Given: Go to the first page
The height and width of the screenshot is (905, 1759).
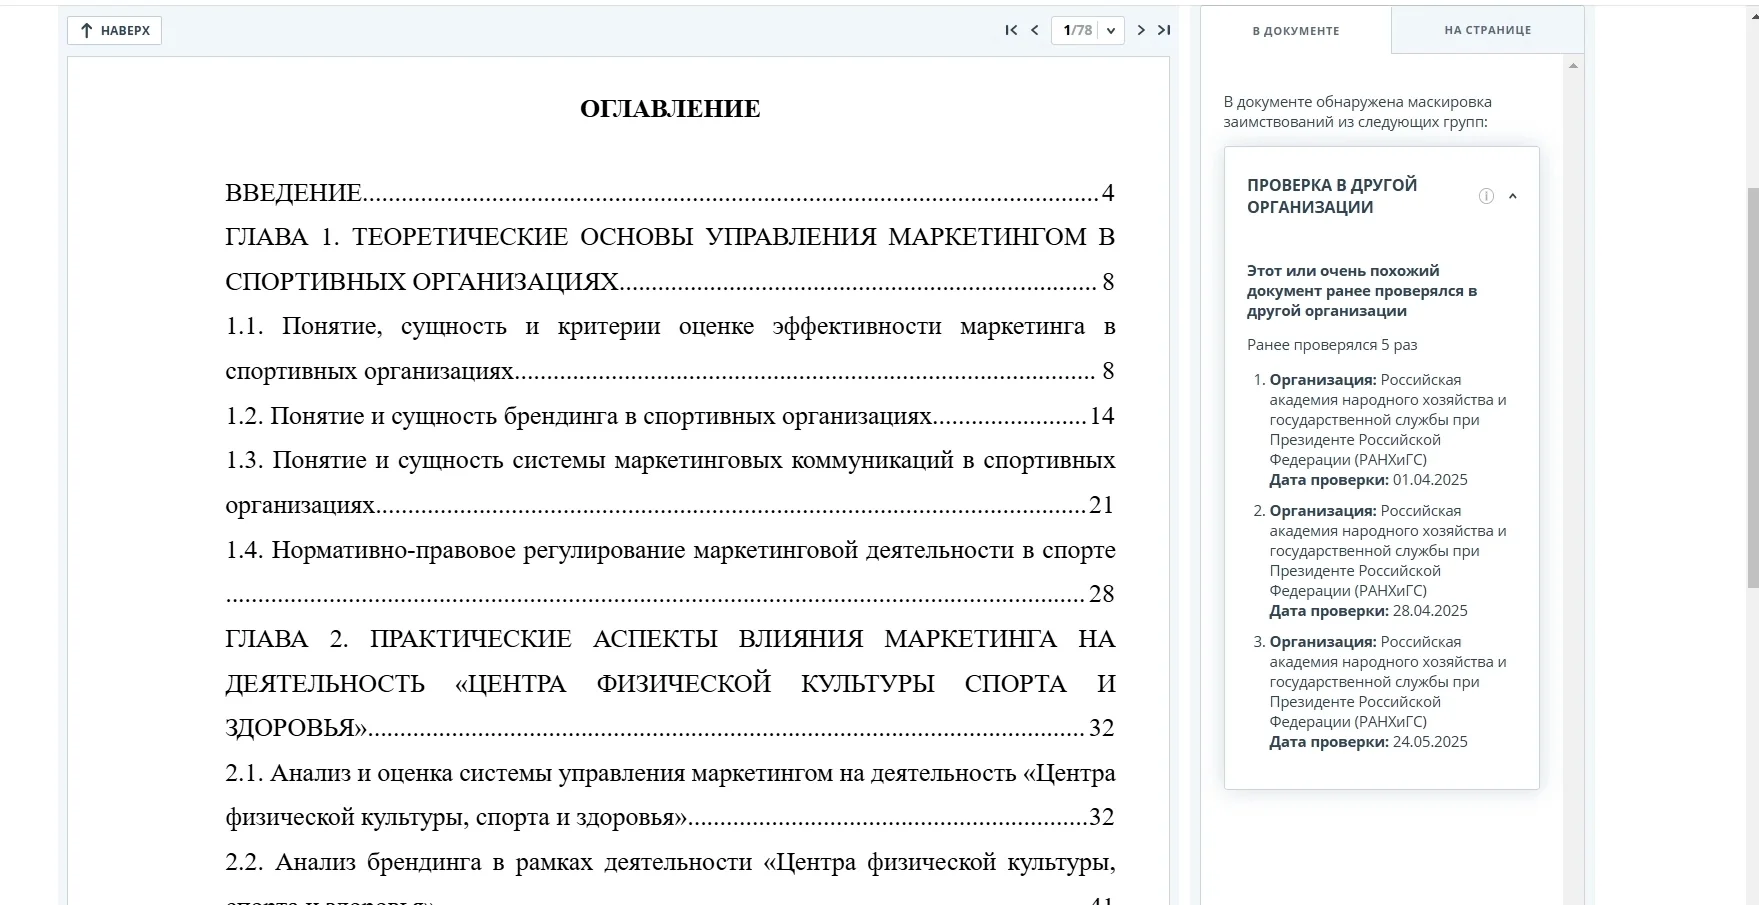Looking at the screenshot, I should pos(1011,30).
